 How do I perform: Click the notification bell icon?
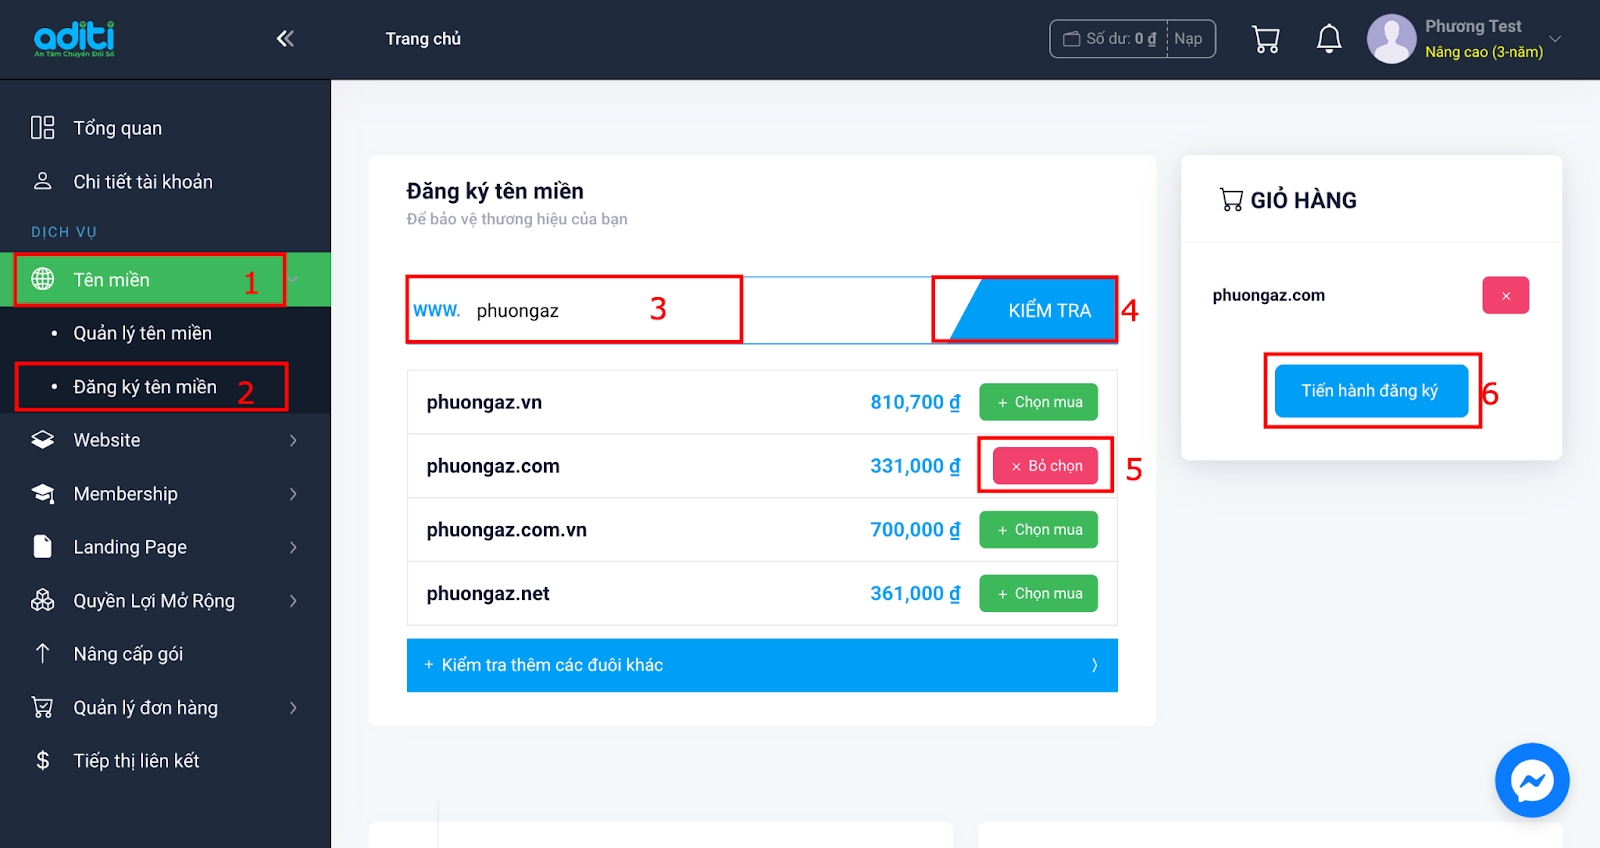pyautogui.click(x=1329, y=39)
